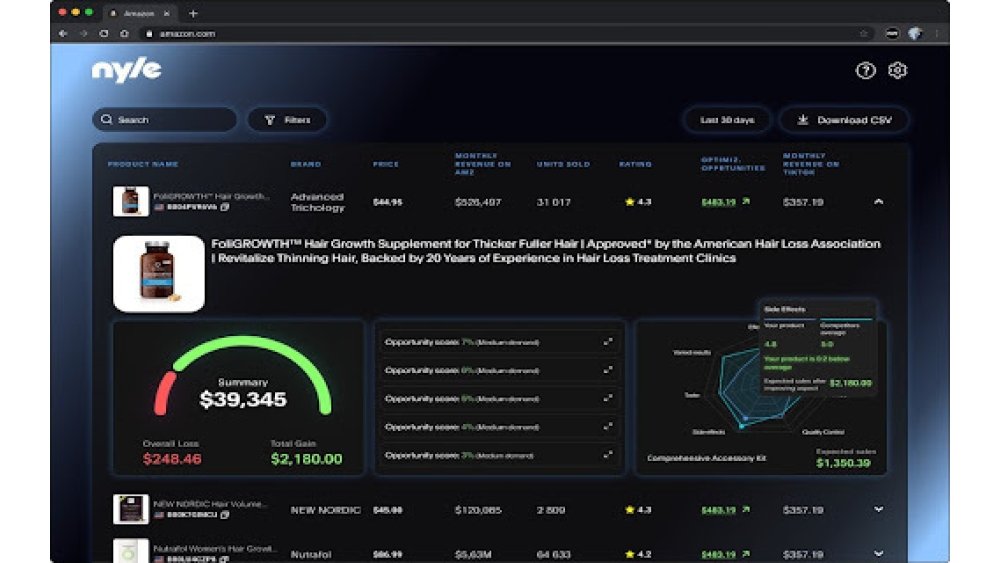
Task: Sort by the Brand column header
Action: (x=305, y=165)
